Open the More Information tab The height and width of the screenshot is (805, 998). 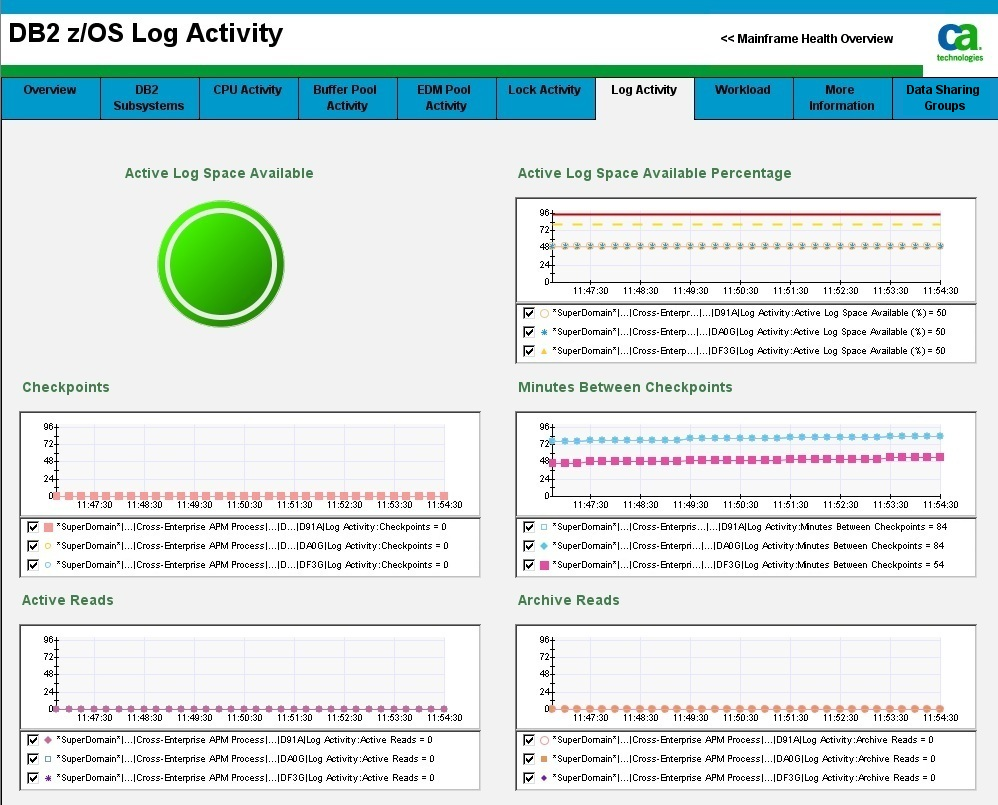(842, 98)
